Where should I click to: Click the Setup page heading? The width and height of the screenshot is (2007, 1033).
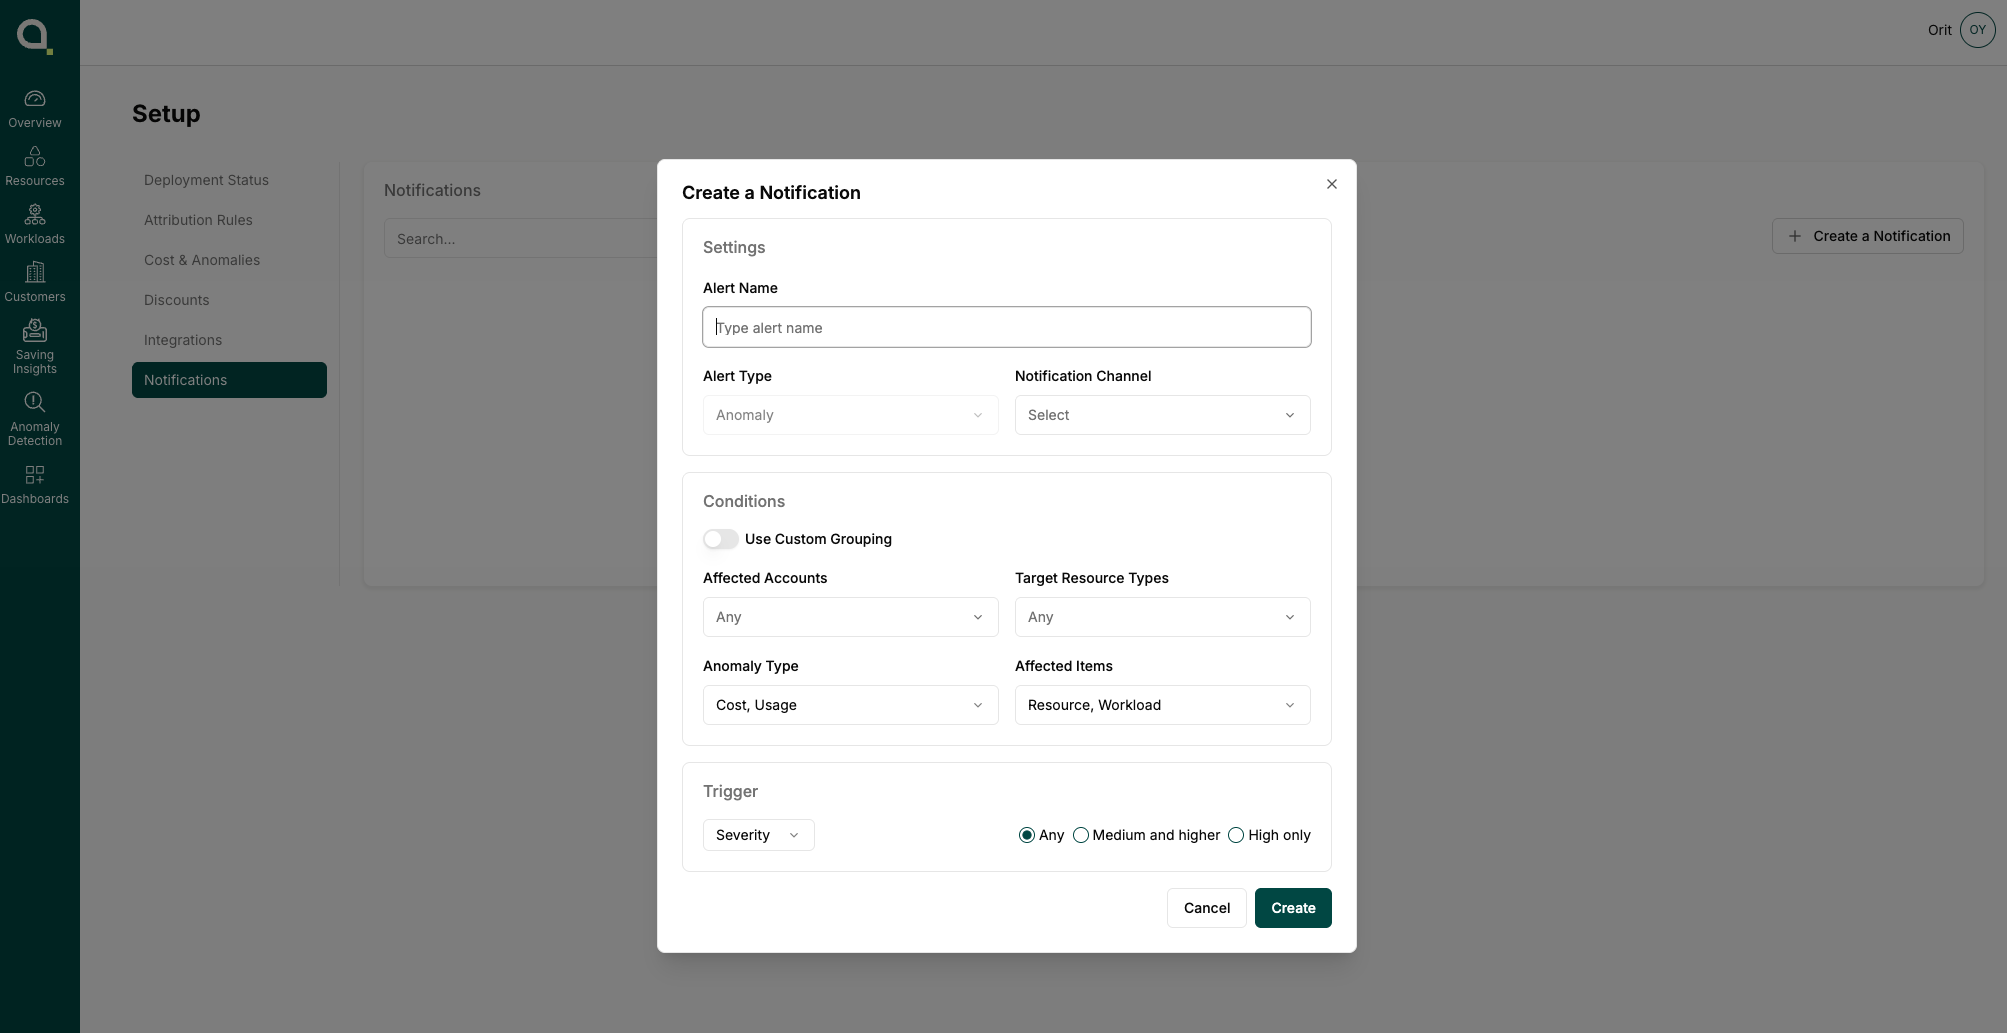pos(166,113)
